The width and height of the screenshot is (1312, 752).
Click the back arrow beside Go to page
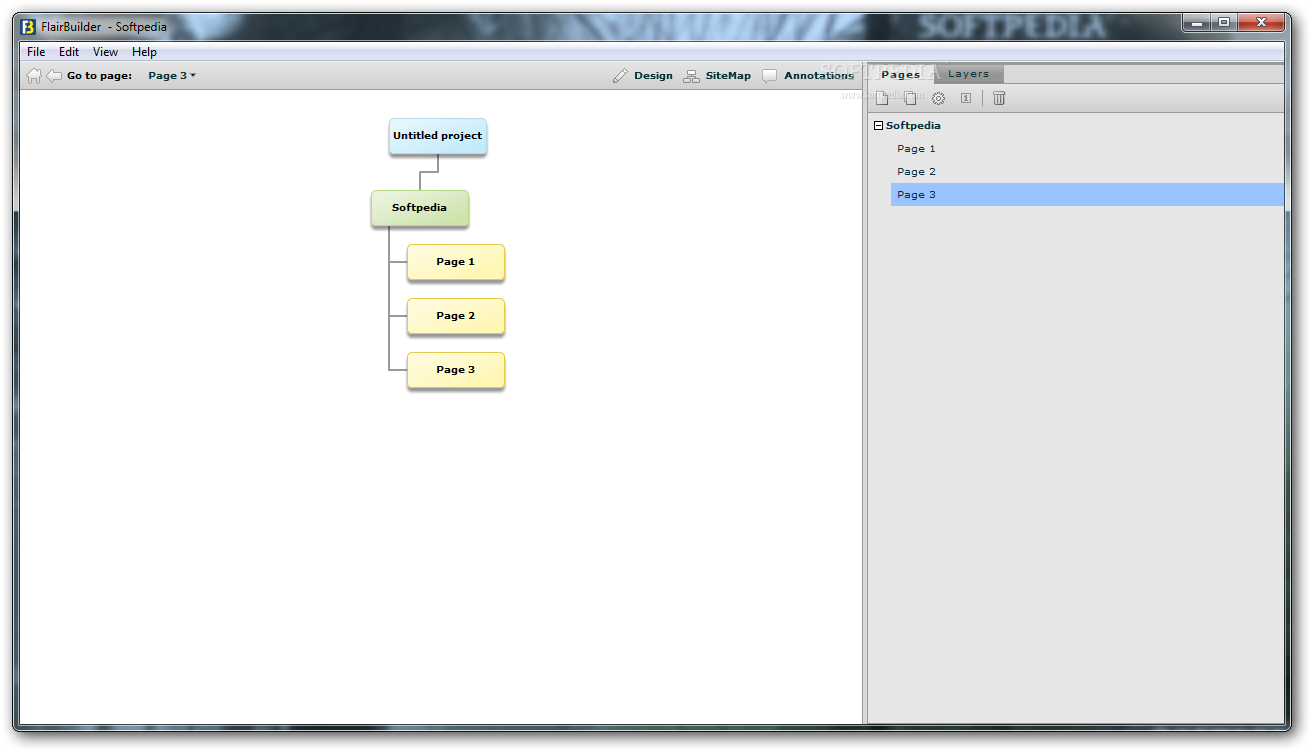(54, 75)
